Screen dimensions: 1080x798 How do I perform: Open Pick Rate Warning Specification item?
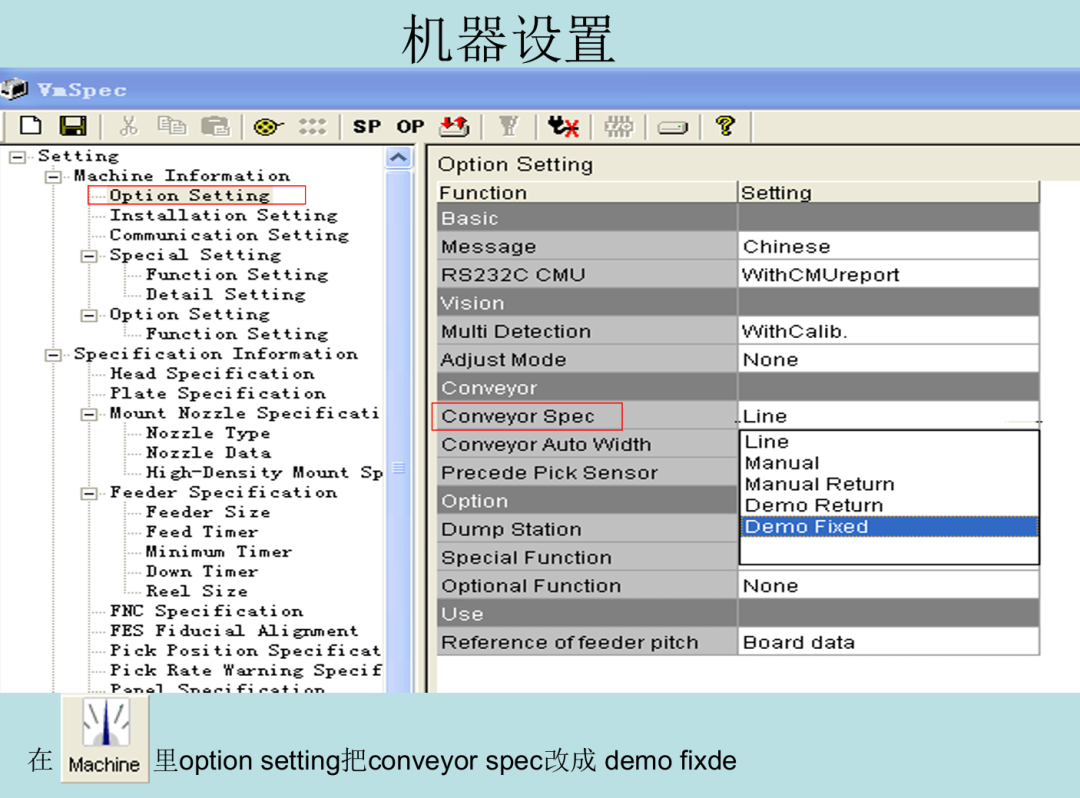[245, 671]
